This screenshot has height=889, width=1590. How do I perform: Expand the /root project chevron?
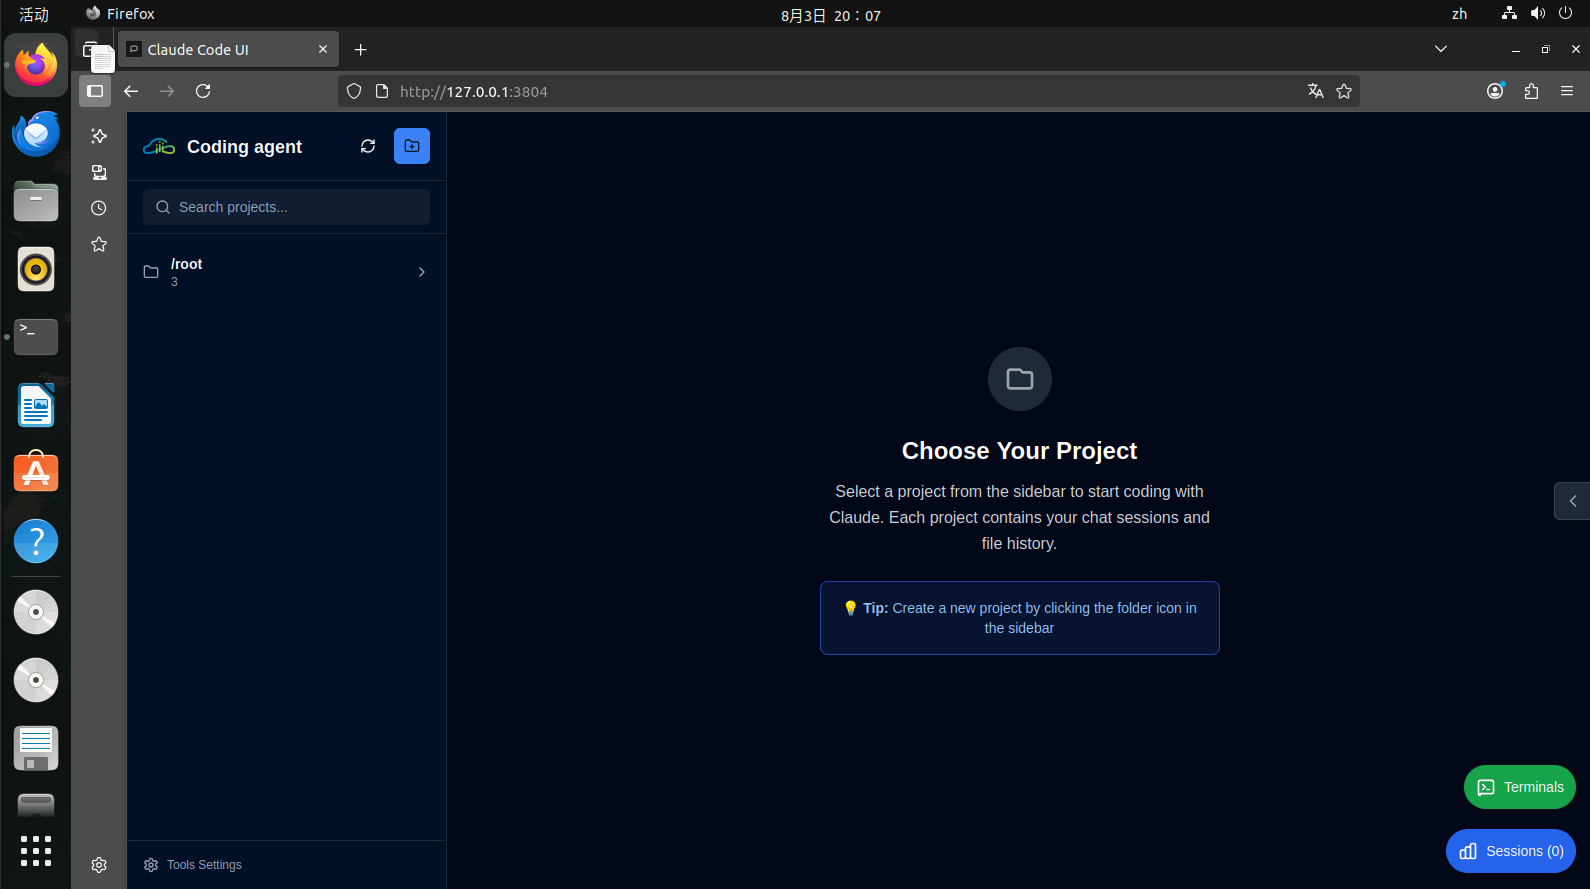pos(422,272)
